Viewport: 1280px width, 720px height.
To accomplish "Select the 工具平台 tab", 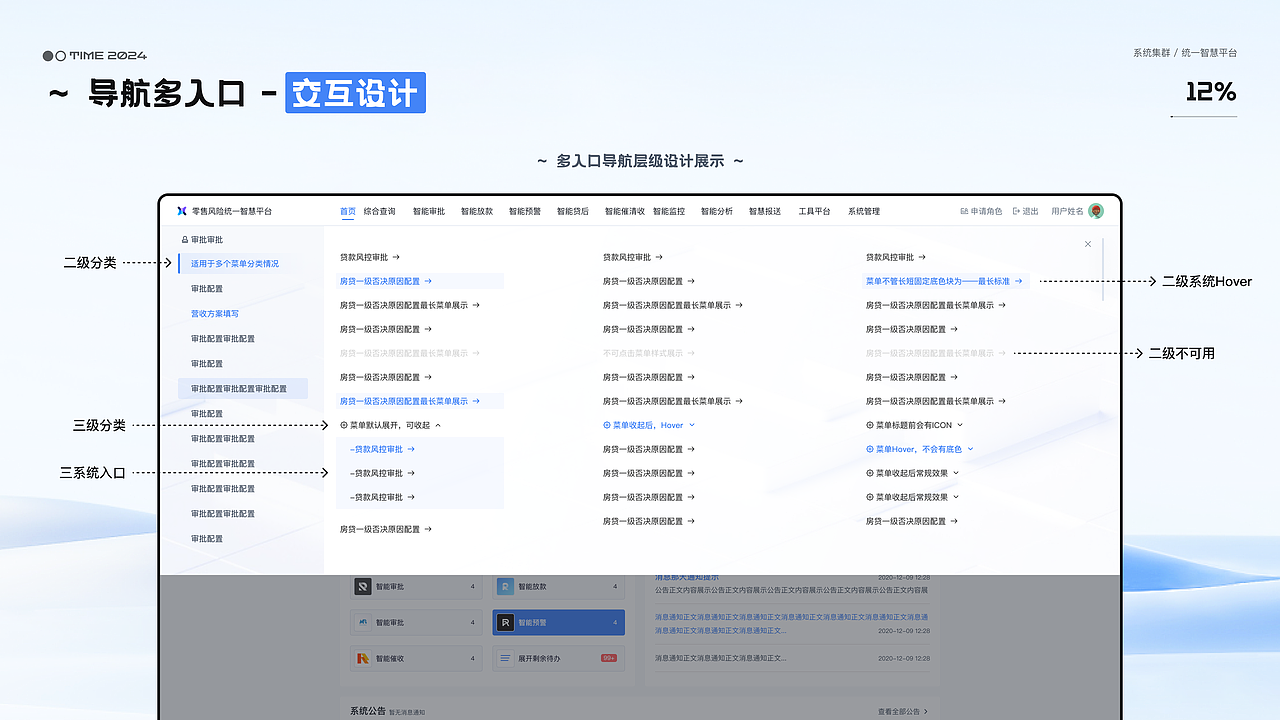I will pos(814,211).
